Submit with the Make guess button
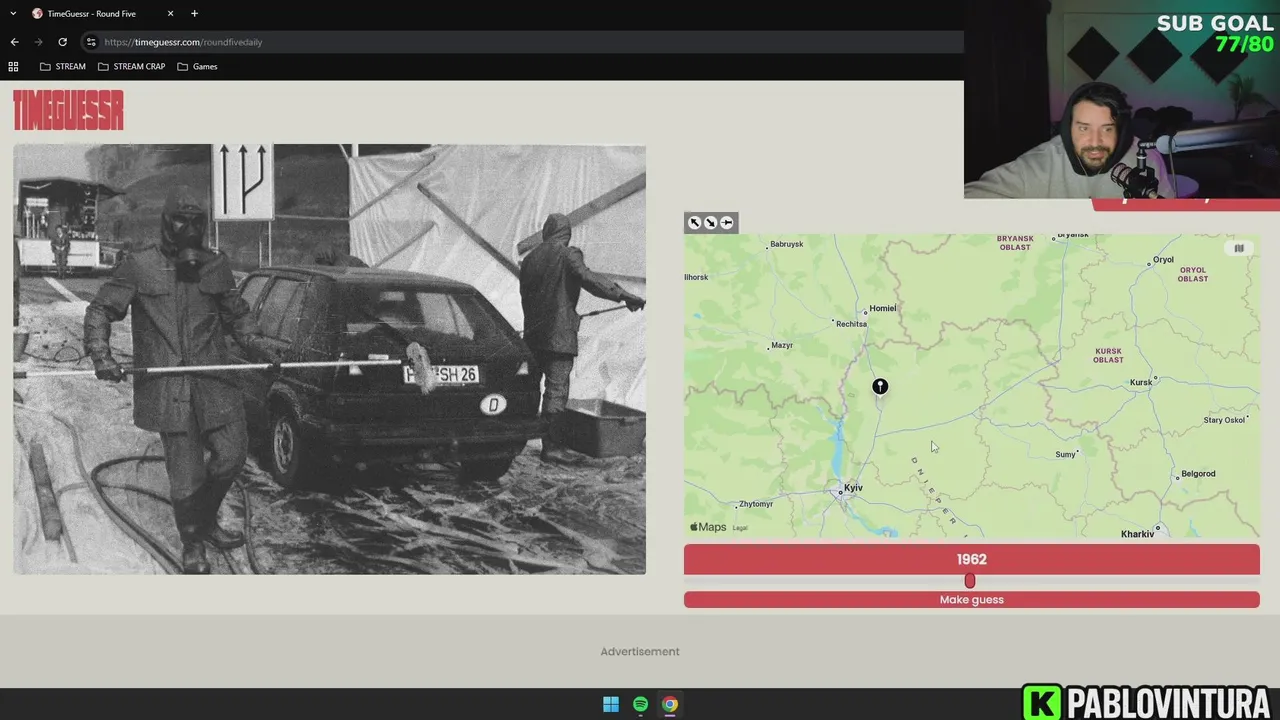 pyautogui.click(x=971, y=599)
